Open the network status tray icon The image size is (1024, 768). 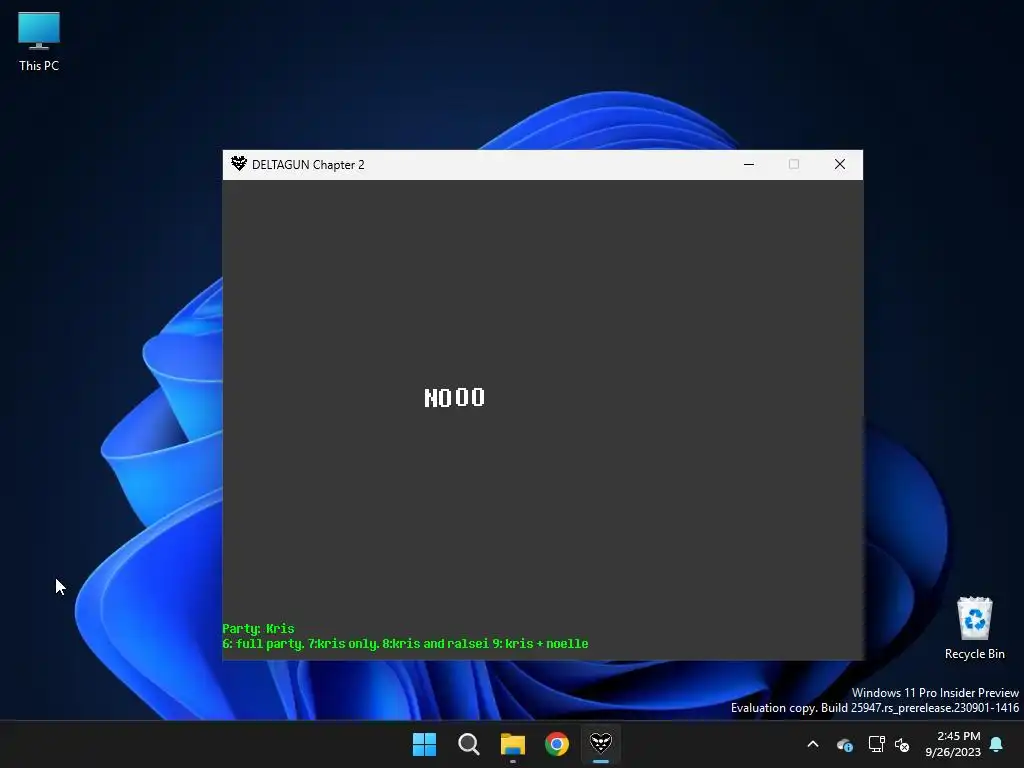[x=876, y=744]
